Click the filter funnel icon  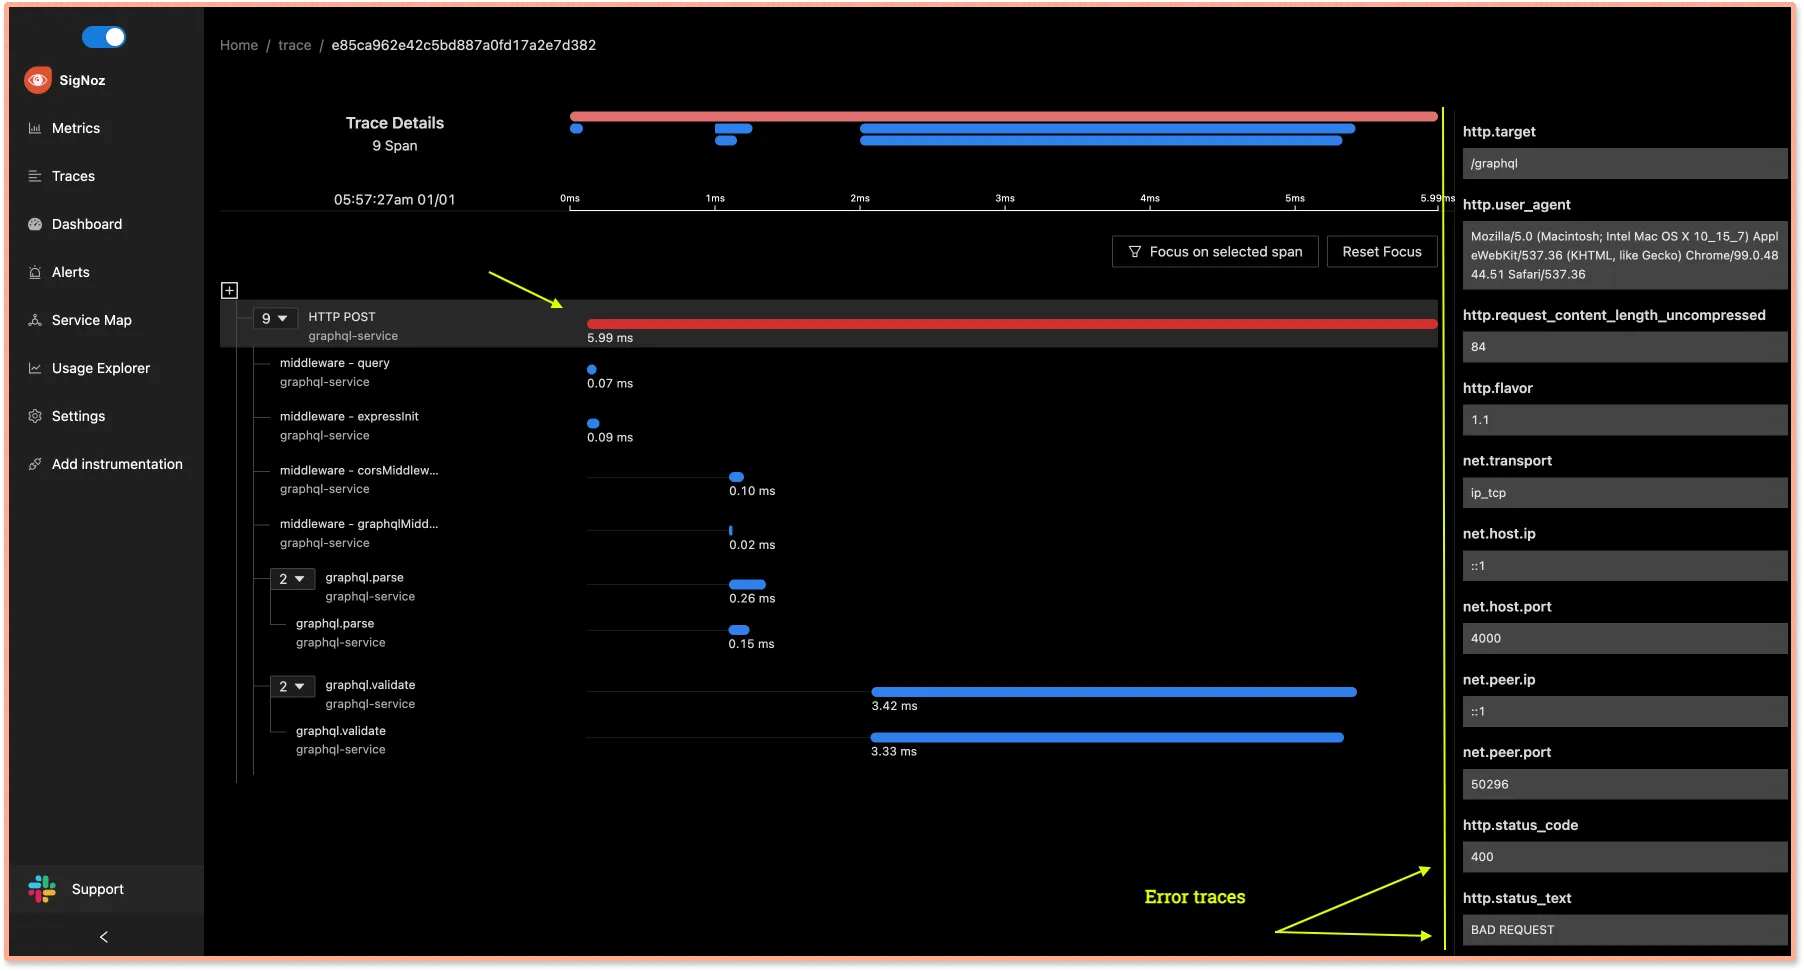1135,252
